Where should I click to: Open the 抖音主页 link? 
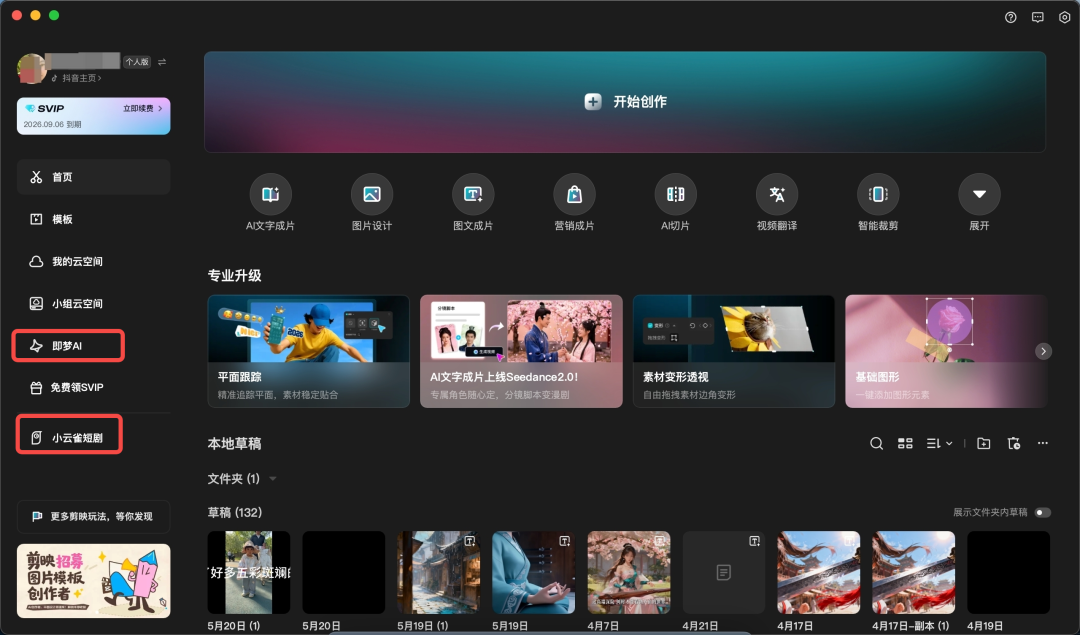click(x=76, y=79)
